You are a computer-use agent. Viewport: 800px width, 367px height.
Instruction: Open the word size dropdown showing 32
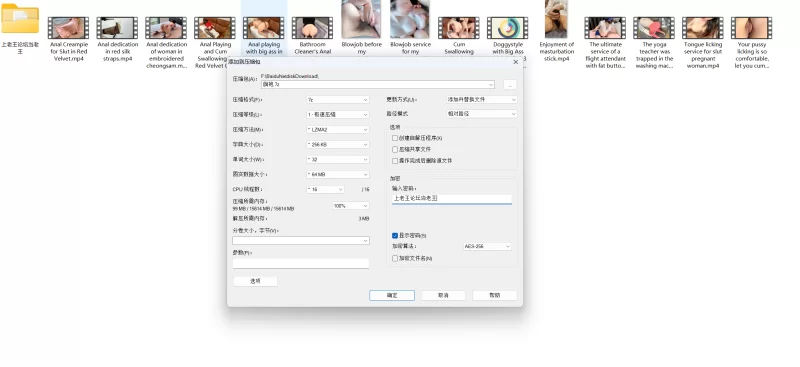(337, 159)
